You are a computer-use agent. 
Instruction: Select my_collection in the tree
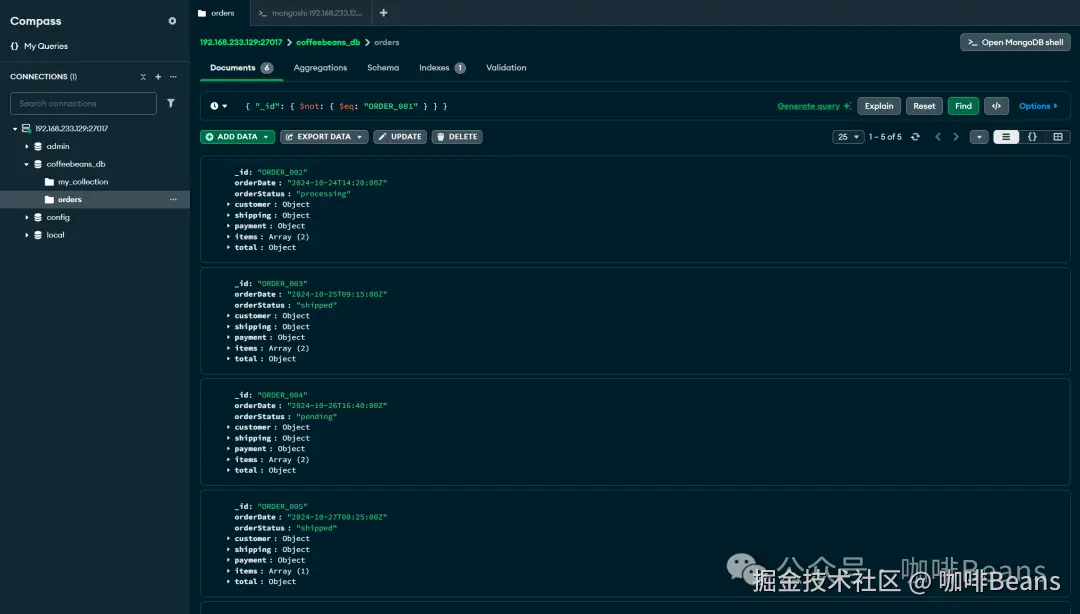[83, 182]
